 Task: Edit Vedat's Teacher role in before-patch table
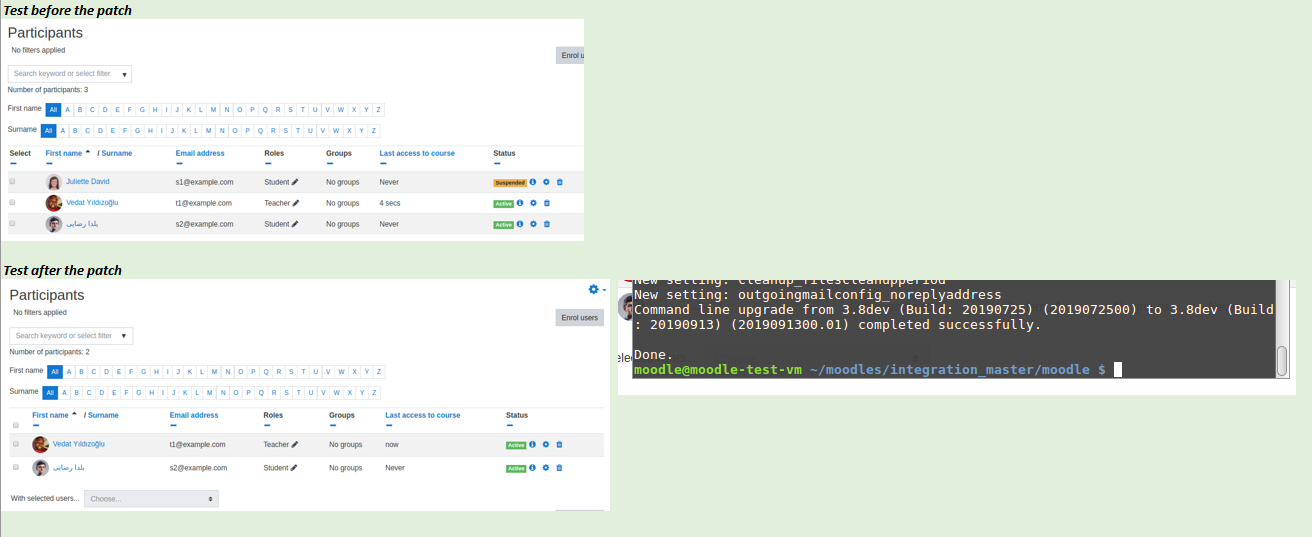[296, 203]
